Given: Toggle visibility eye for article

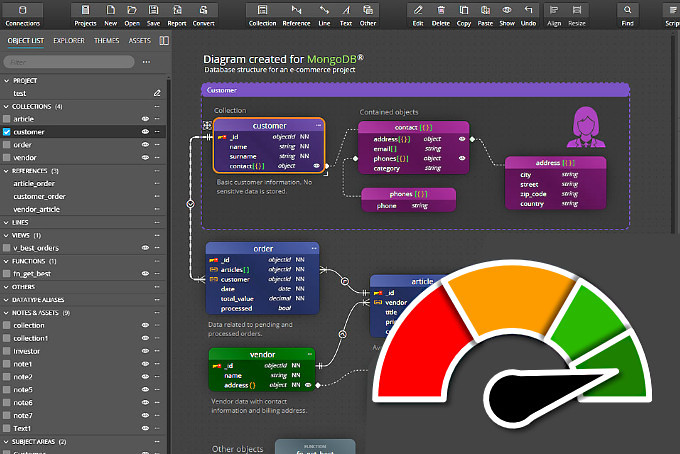Looking at the screenshot, I should [145, 119].
